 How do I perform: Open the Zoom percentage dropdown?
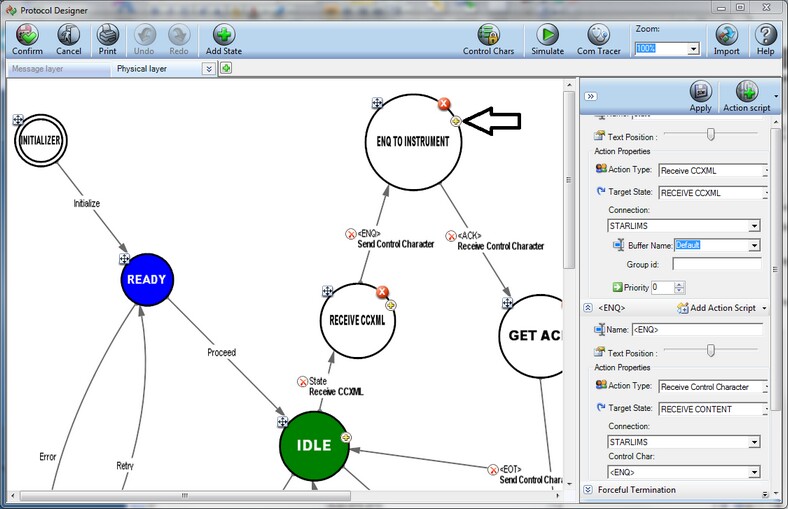(x=694, y=49)
